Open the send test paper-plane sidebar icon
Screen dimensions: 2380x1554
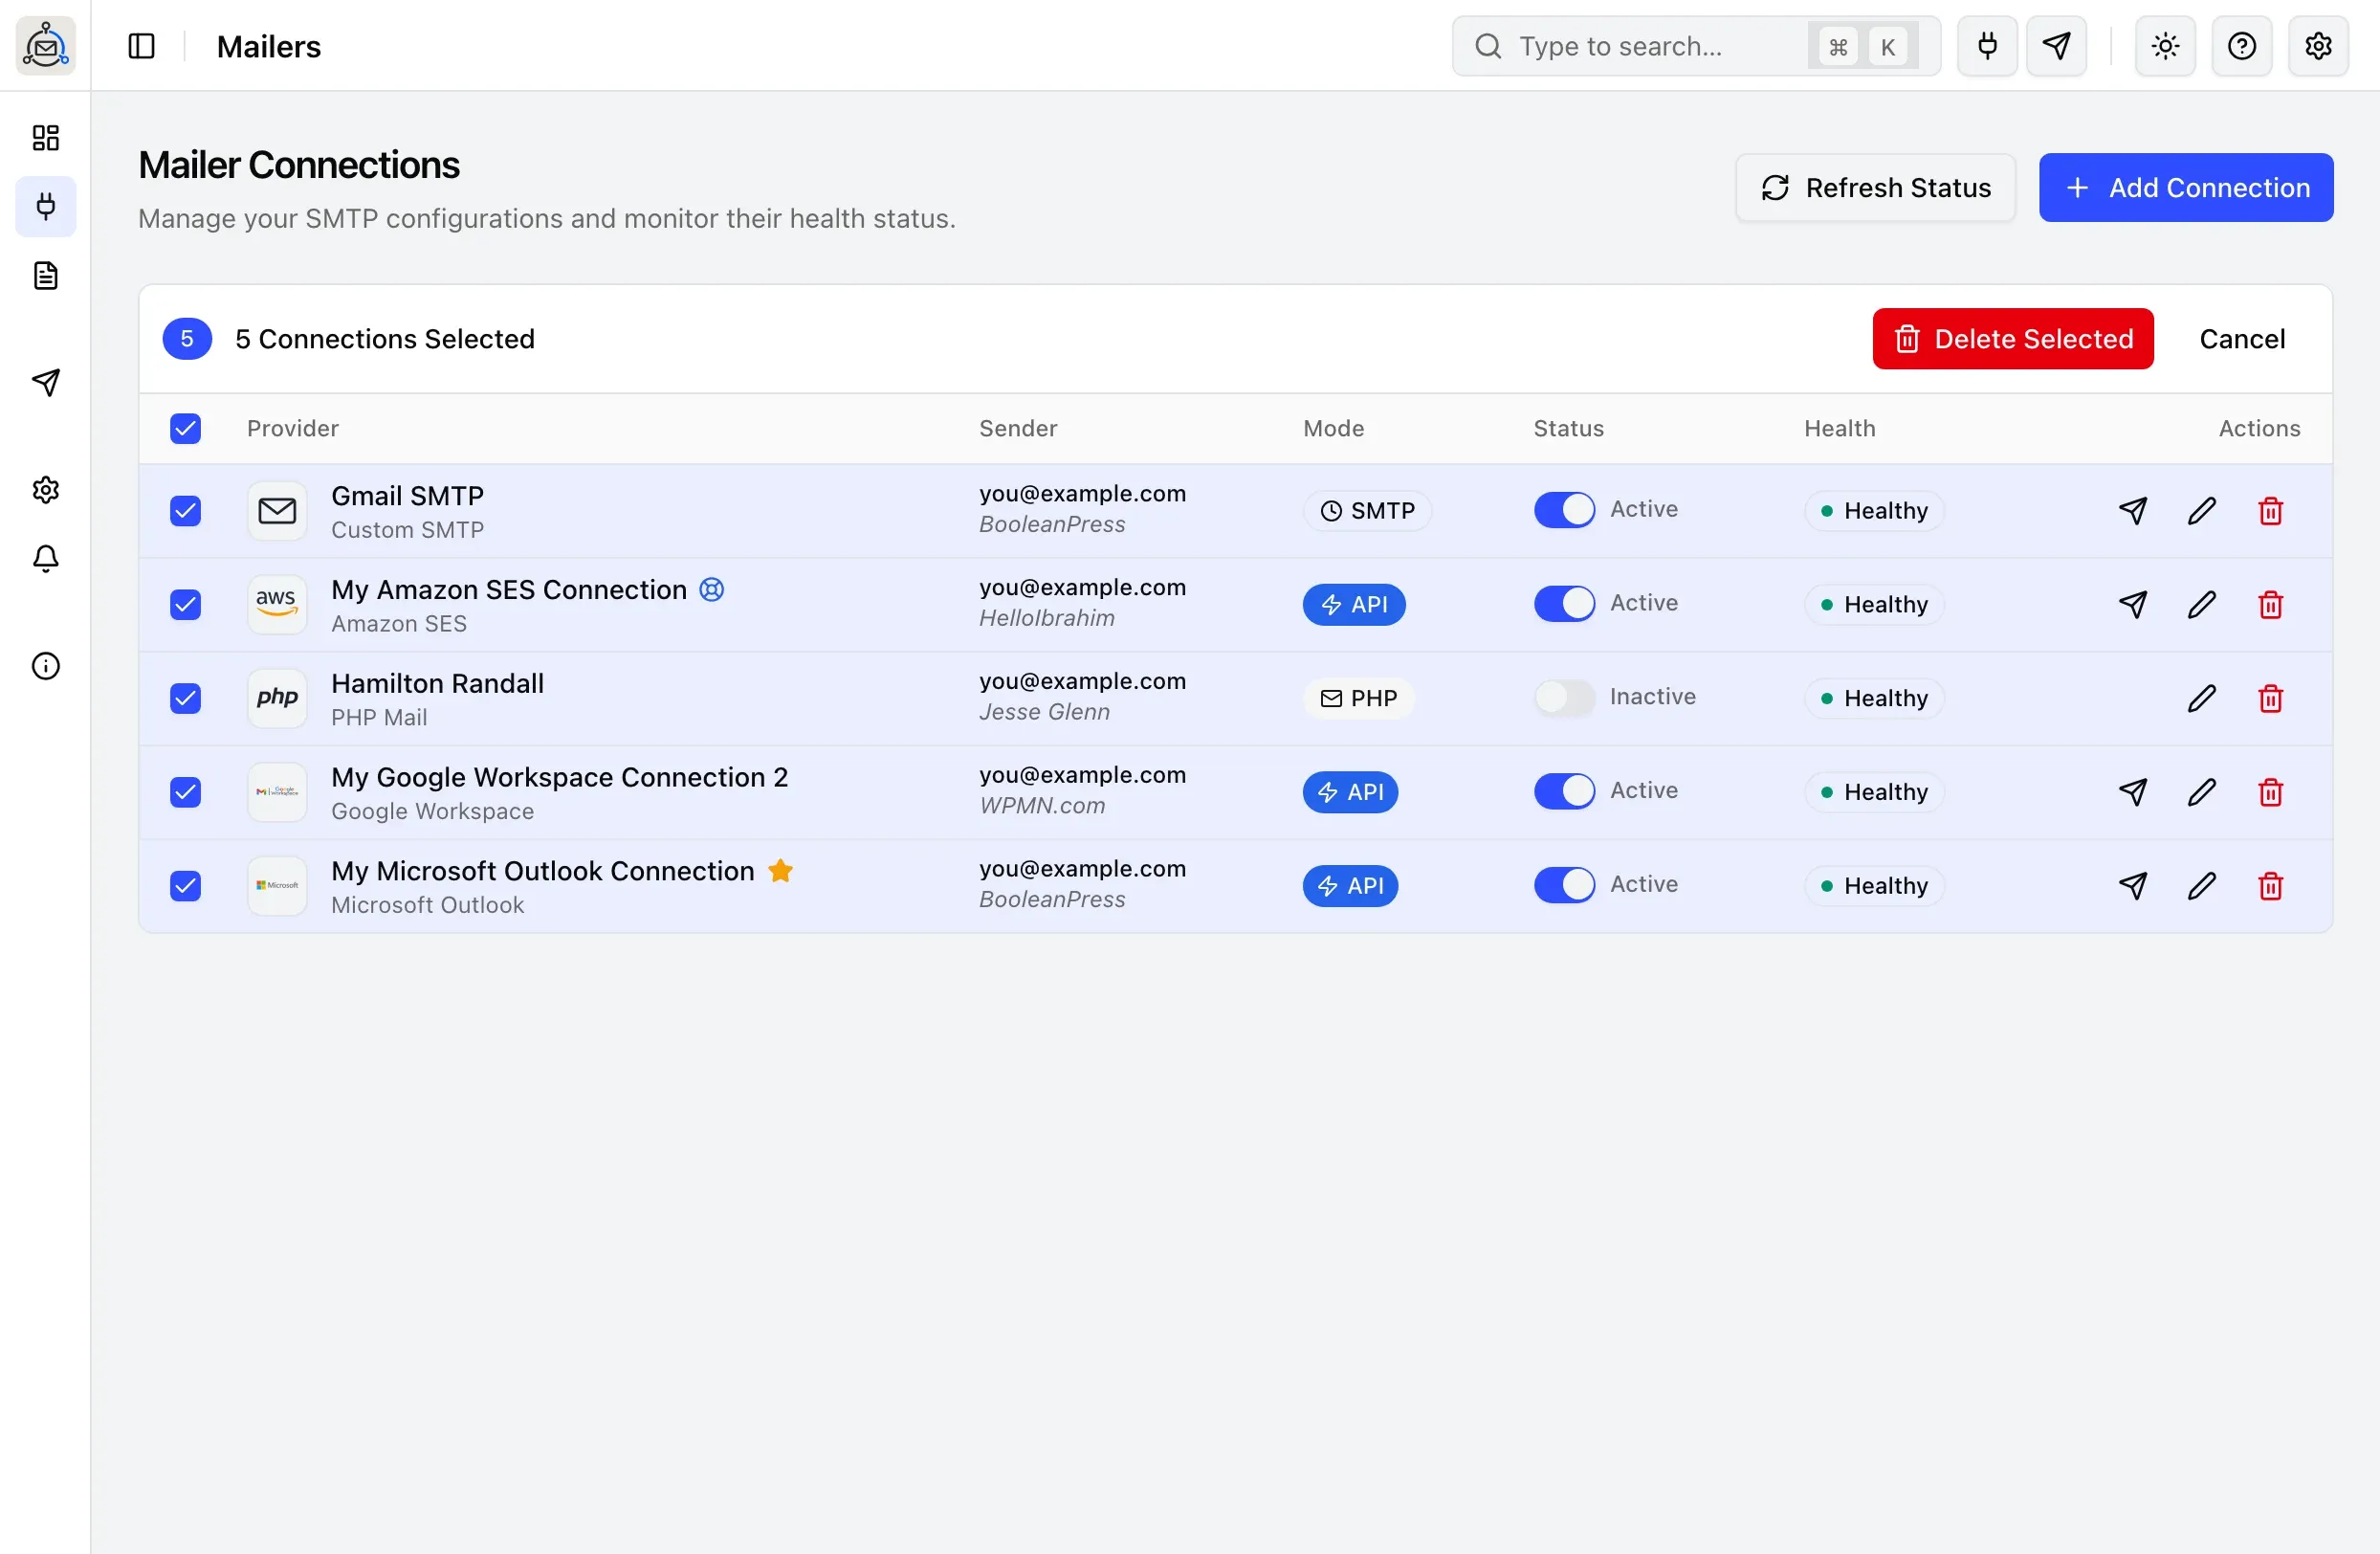(46, 382)
